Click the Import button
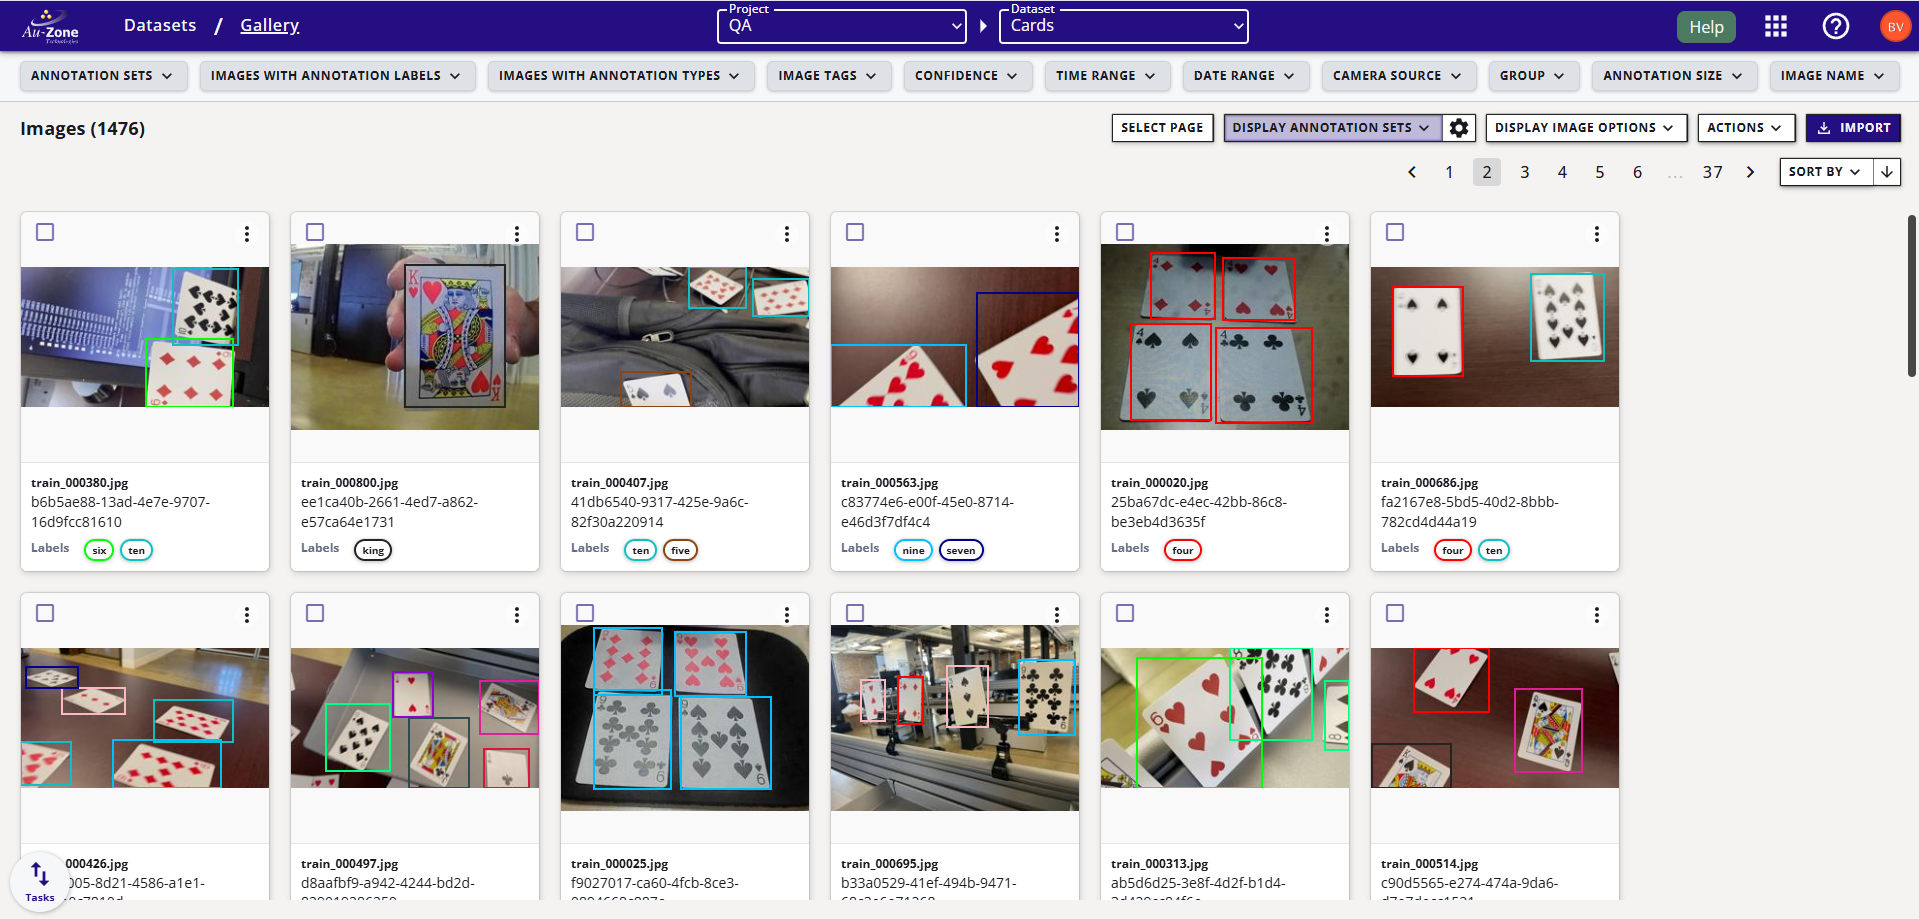The height and width of the screenshot is (919, 1919). (1853, 128)
